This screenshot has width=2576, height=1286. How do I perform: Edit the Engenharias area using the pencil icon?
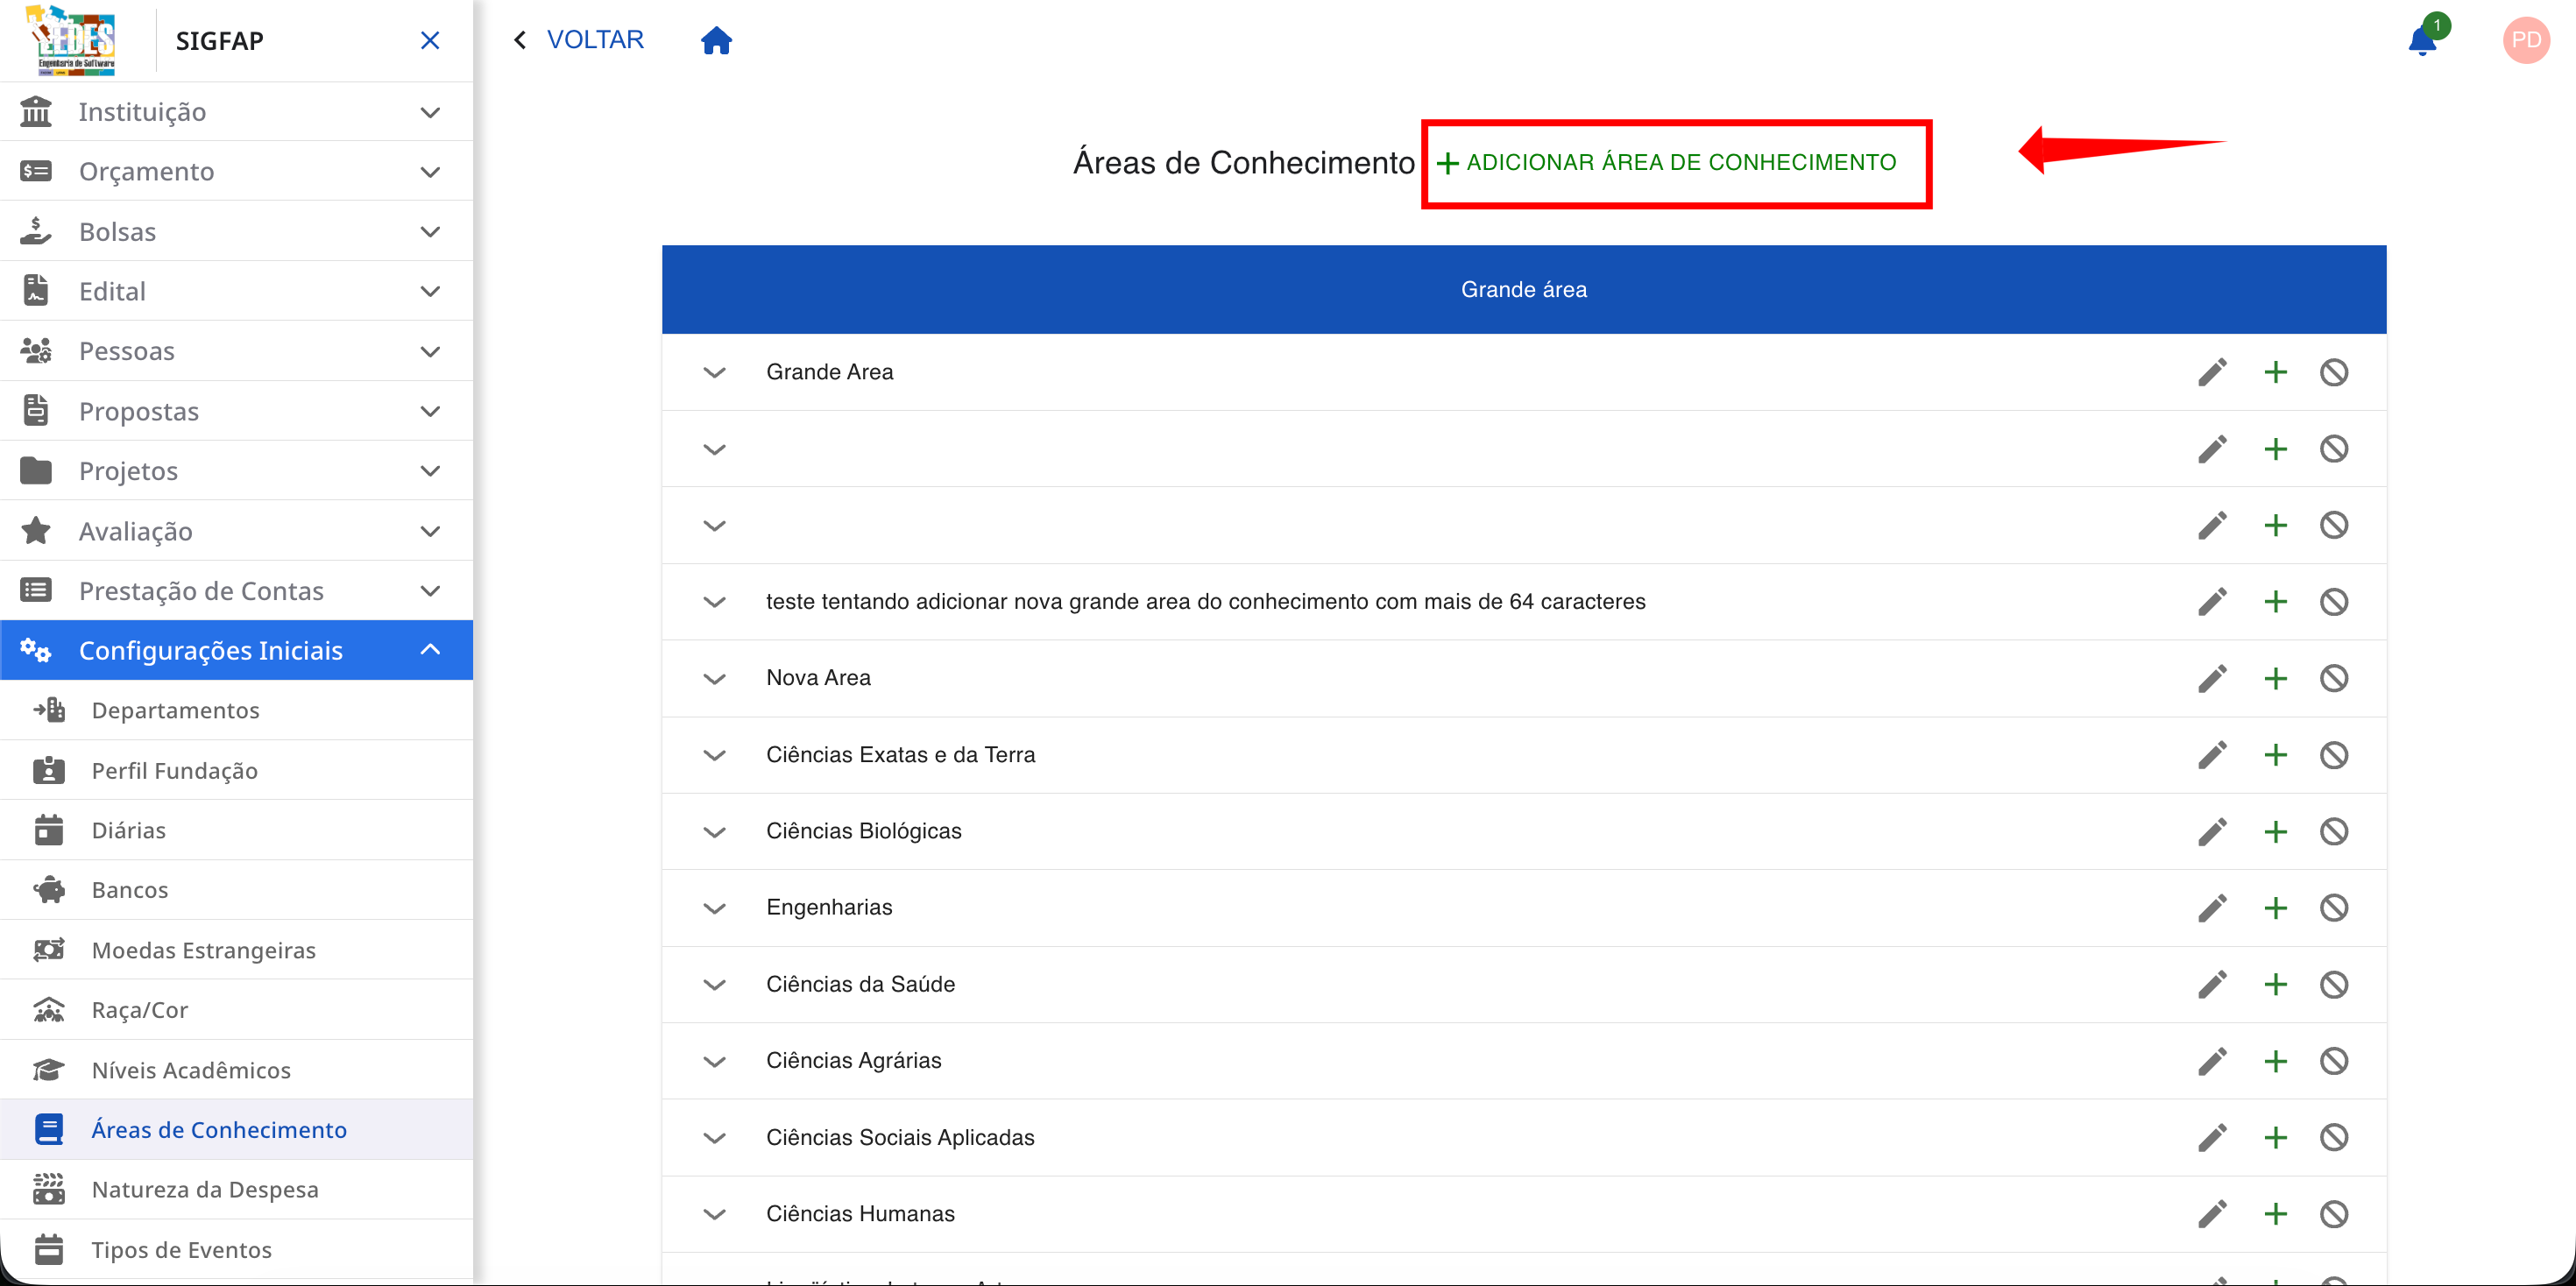point(2213,907)
